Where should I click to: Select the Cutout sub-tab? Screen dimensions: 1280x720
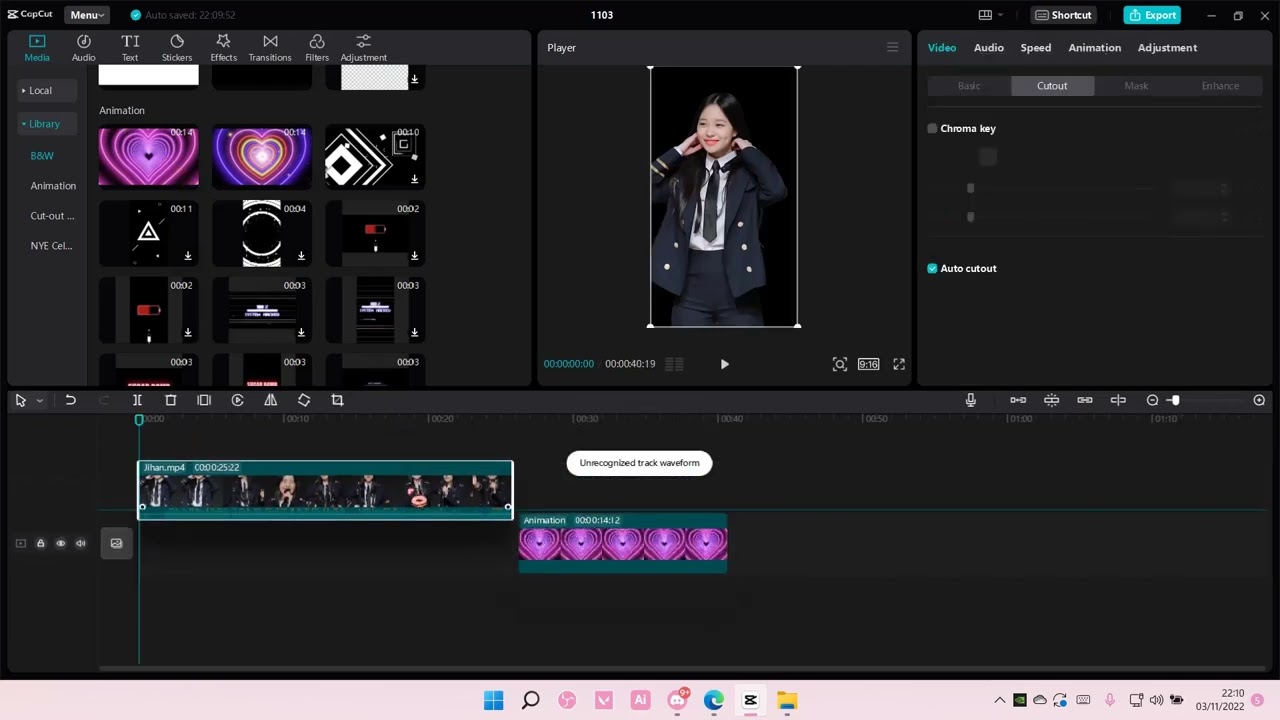pos(1052,86)
